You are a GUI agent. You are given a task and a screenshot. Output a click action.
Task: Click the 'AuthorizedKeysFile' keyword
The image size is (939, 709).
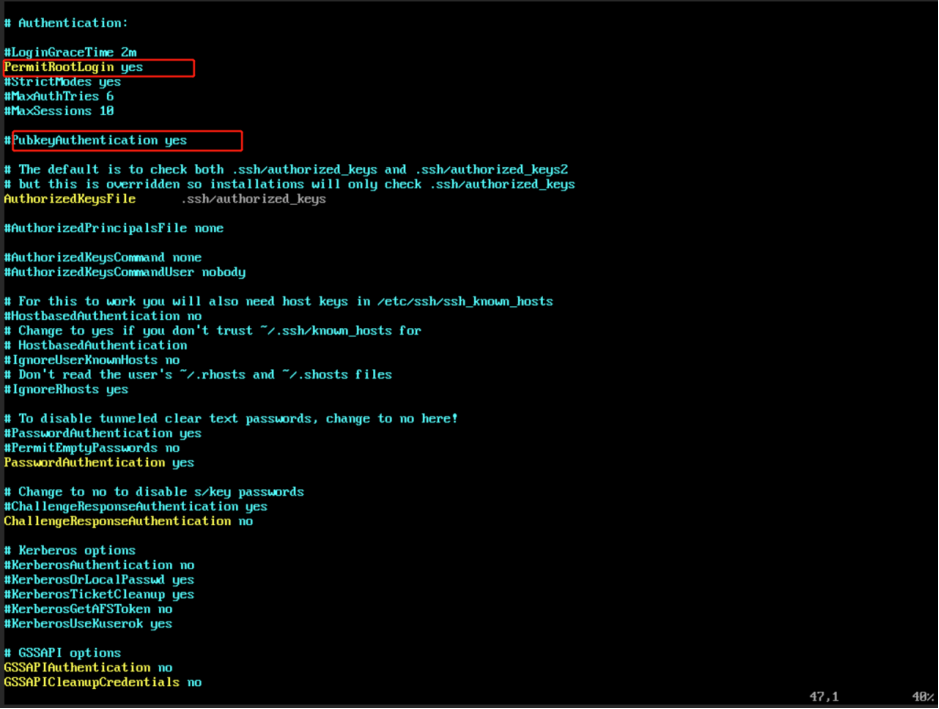(x=69, y=199)
